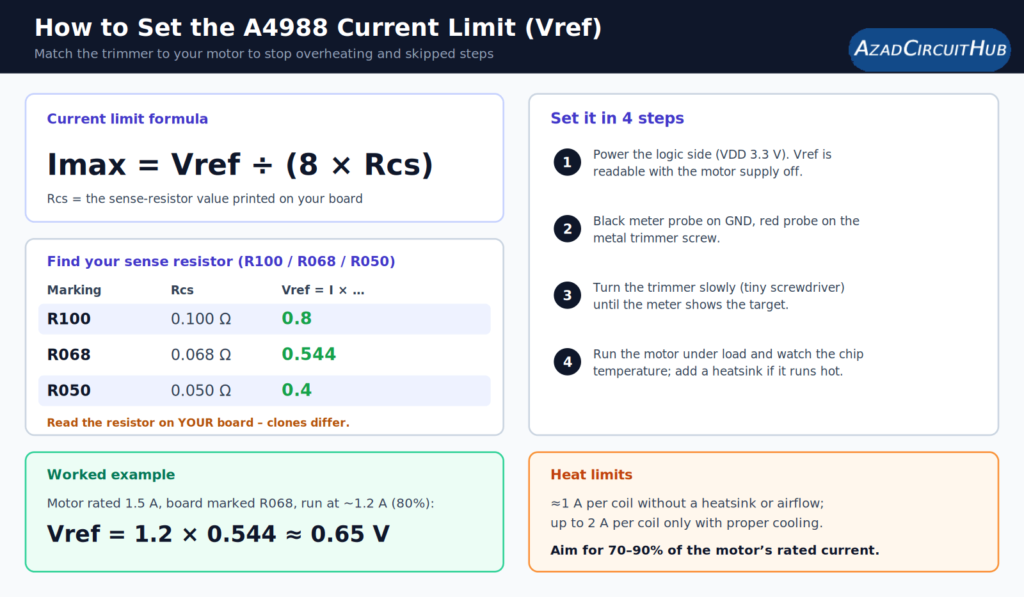This screenshot has height=597, width=1024.
Task: Click the "Worked example" heading
Action: coord(111,475)
